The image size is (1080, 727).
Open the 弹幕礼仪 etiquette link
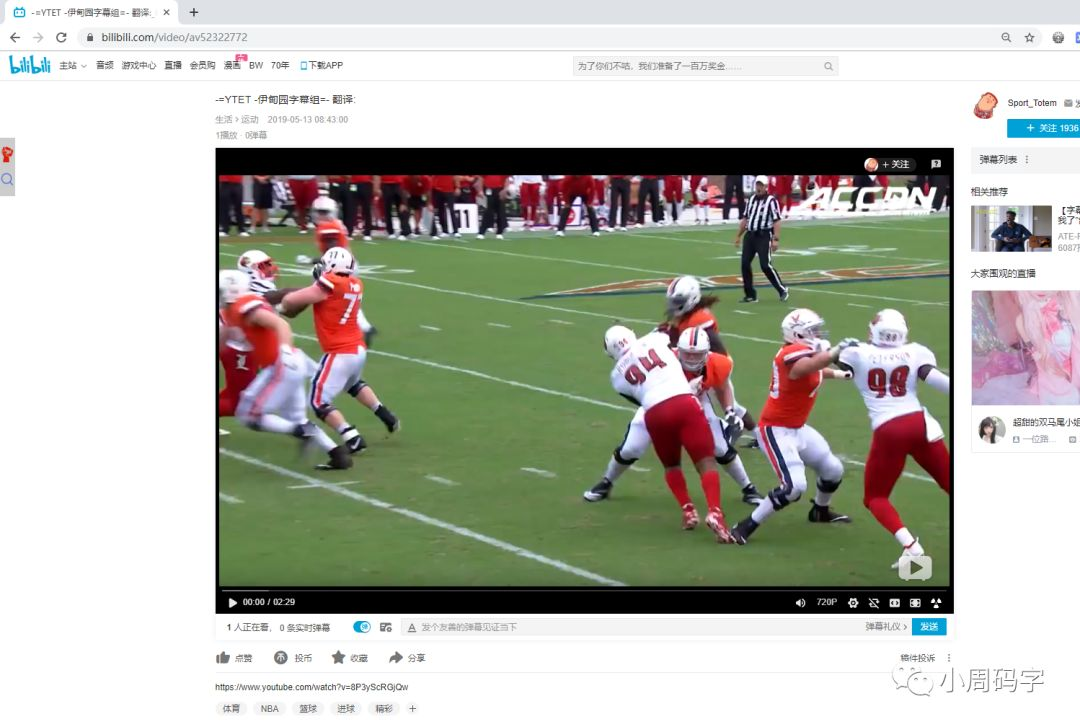click(x=886, y=626)
